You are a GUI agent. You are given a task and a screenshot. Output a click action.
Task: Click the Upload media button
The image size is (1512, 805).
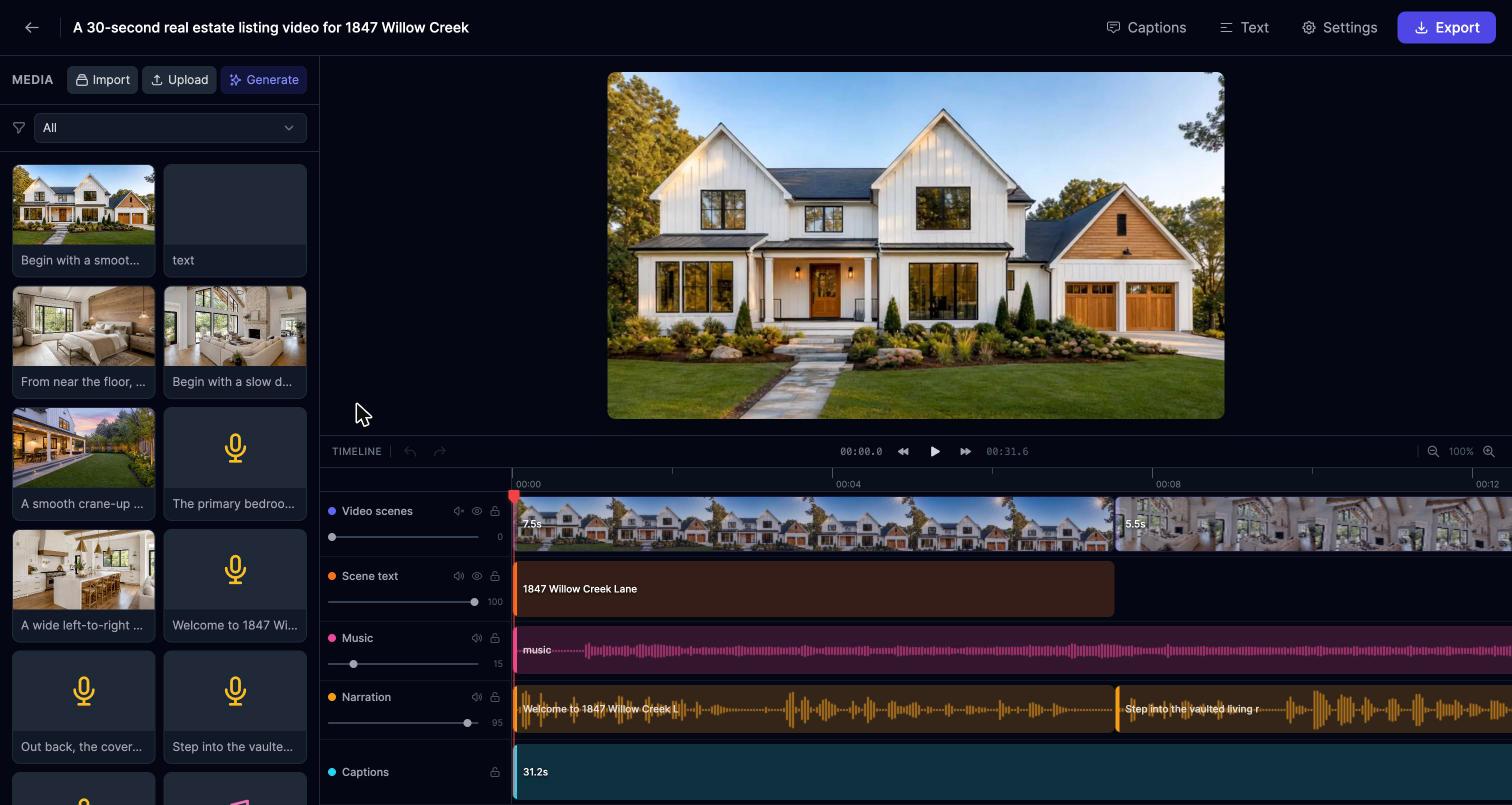(179, 80)
